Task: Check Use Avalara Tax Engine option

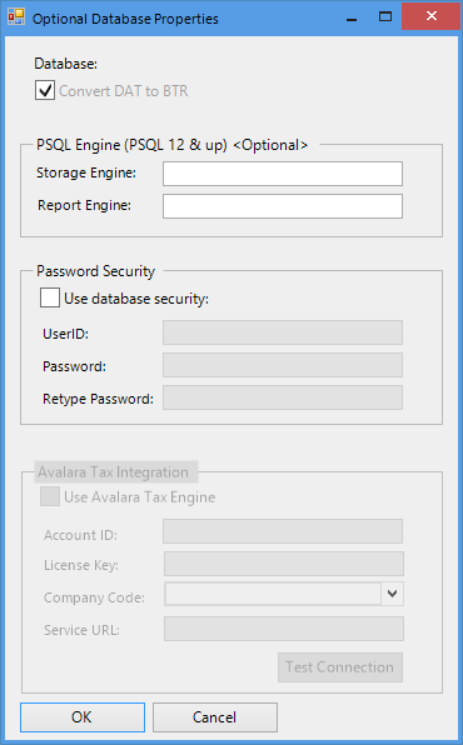Action: [x=50, y=497]
